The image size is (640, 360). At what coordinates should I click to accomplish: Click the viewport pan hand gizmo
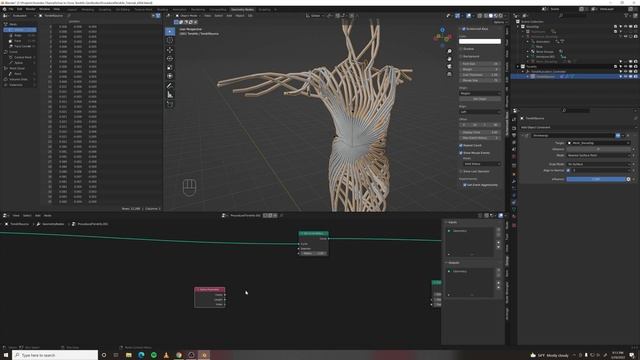449,59
